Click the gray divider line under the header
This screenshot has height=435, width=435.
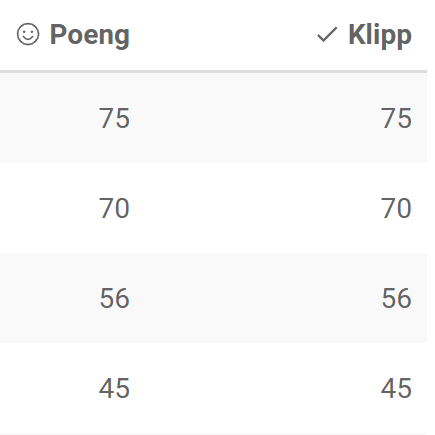pyautogui.click(x=213, y=71)
